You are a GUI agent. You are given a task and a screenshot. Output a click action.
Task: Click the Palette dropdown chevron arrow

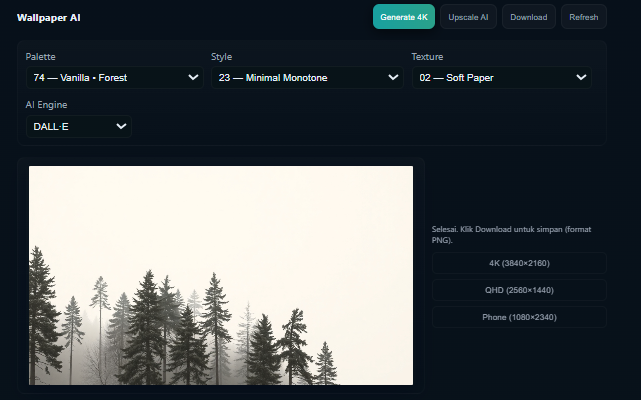[193, 77]
